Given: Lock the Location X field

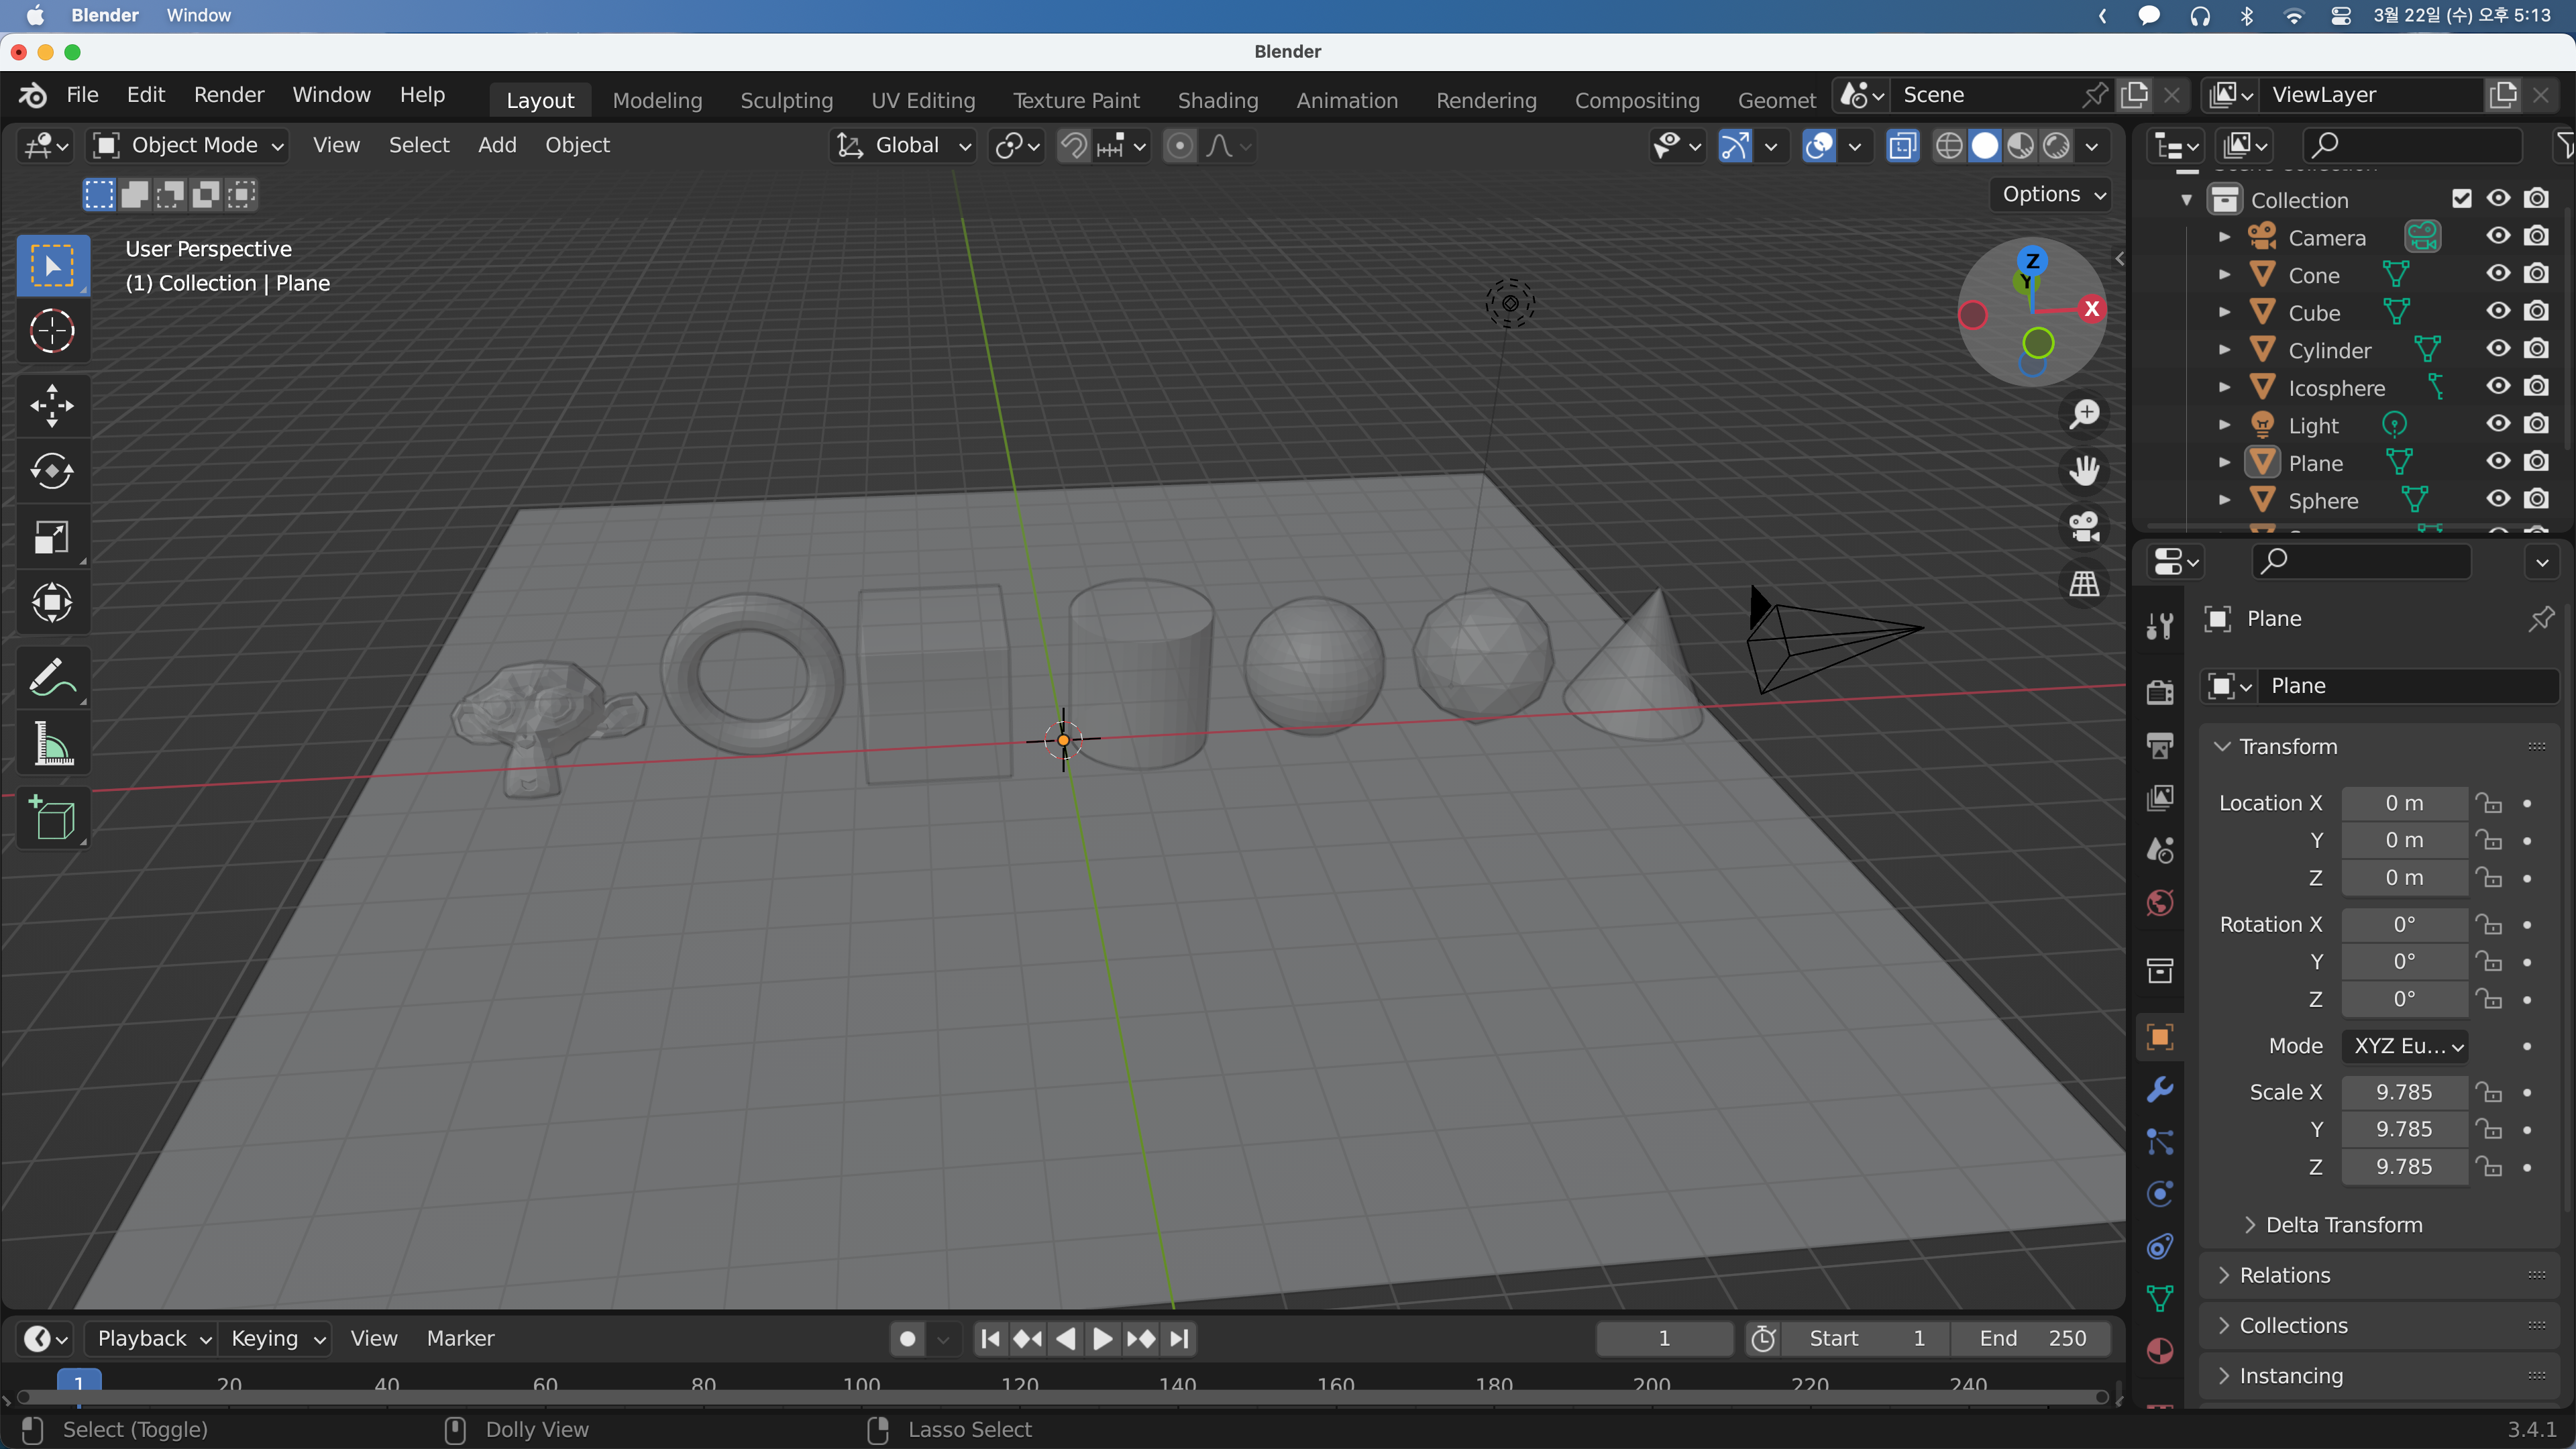Looking at the screenshot, I should coord(2488,803).
